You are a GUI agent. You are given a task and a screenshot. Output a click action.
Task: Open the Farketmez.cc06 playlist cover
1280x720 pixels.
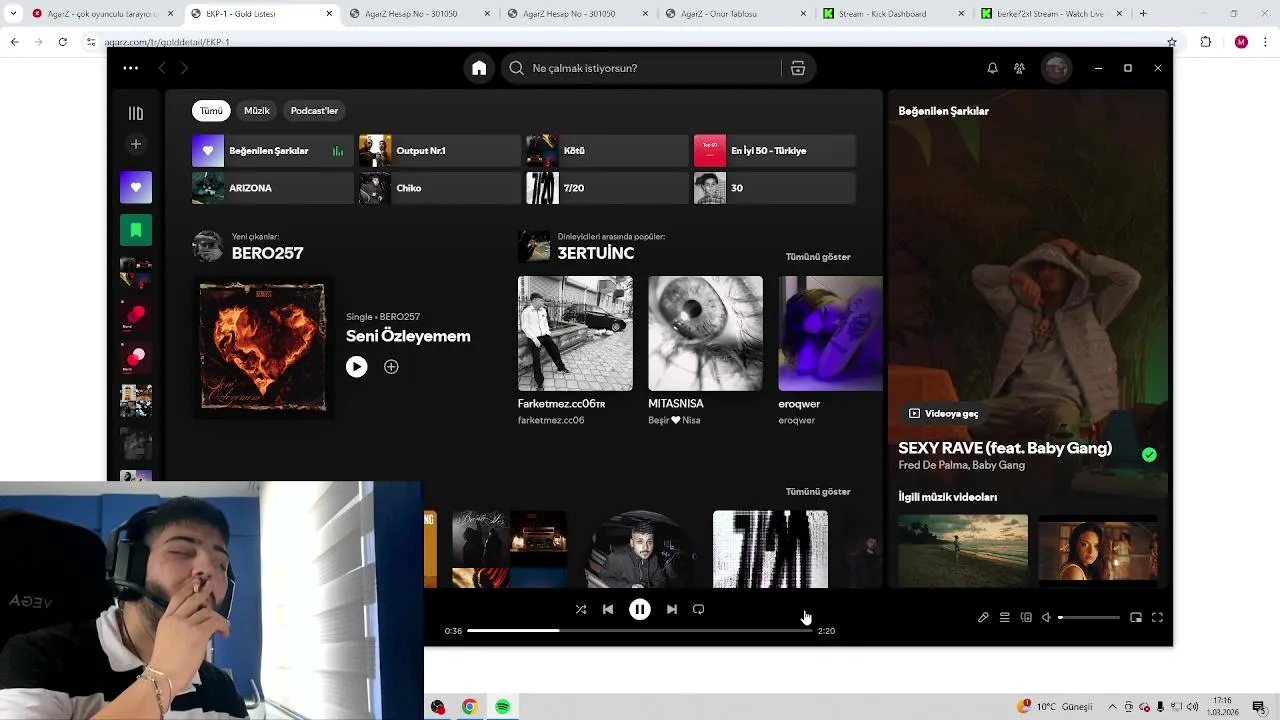tap(575, 334)
